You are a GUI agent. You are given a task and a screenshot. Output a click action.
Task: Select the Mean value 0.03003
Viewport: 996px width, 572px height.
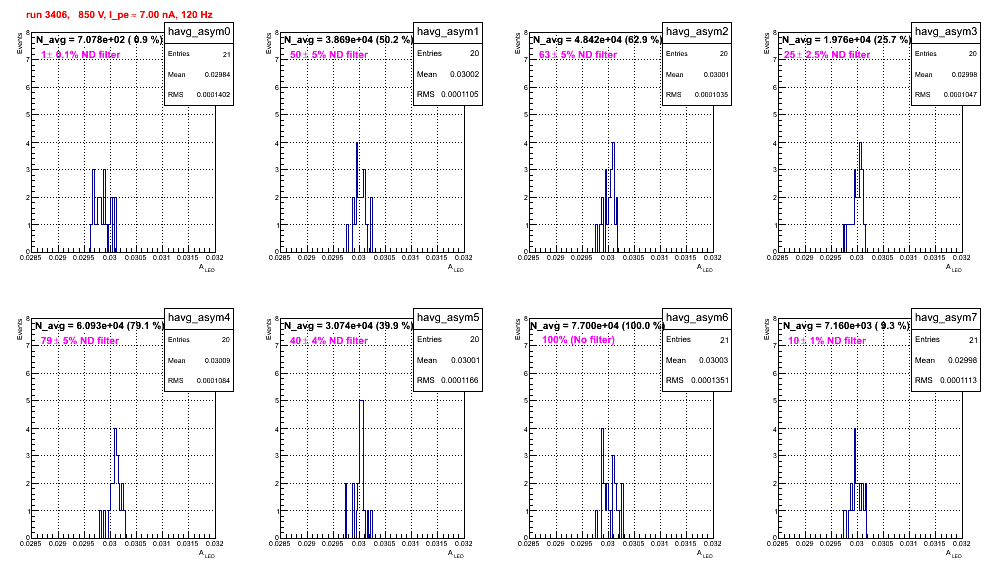click(713, 360)
